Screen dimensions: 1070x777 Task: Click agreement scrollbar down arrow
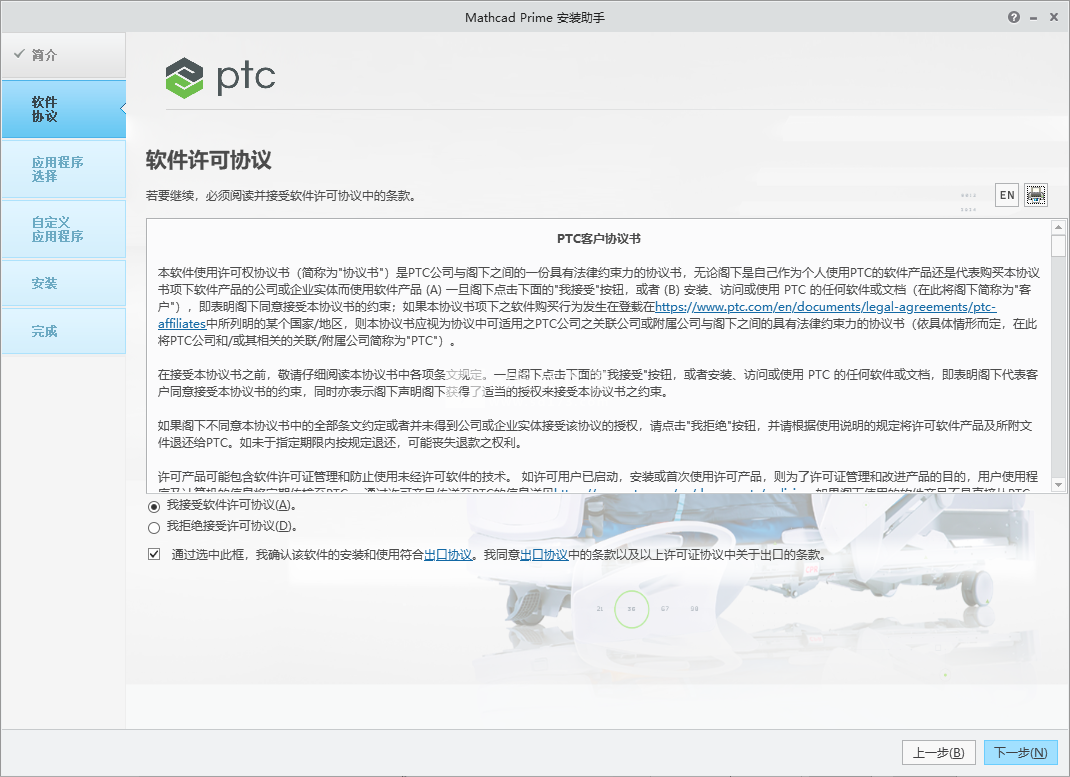(x=1058, y=484)
